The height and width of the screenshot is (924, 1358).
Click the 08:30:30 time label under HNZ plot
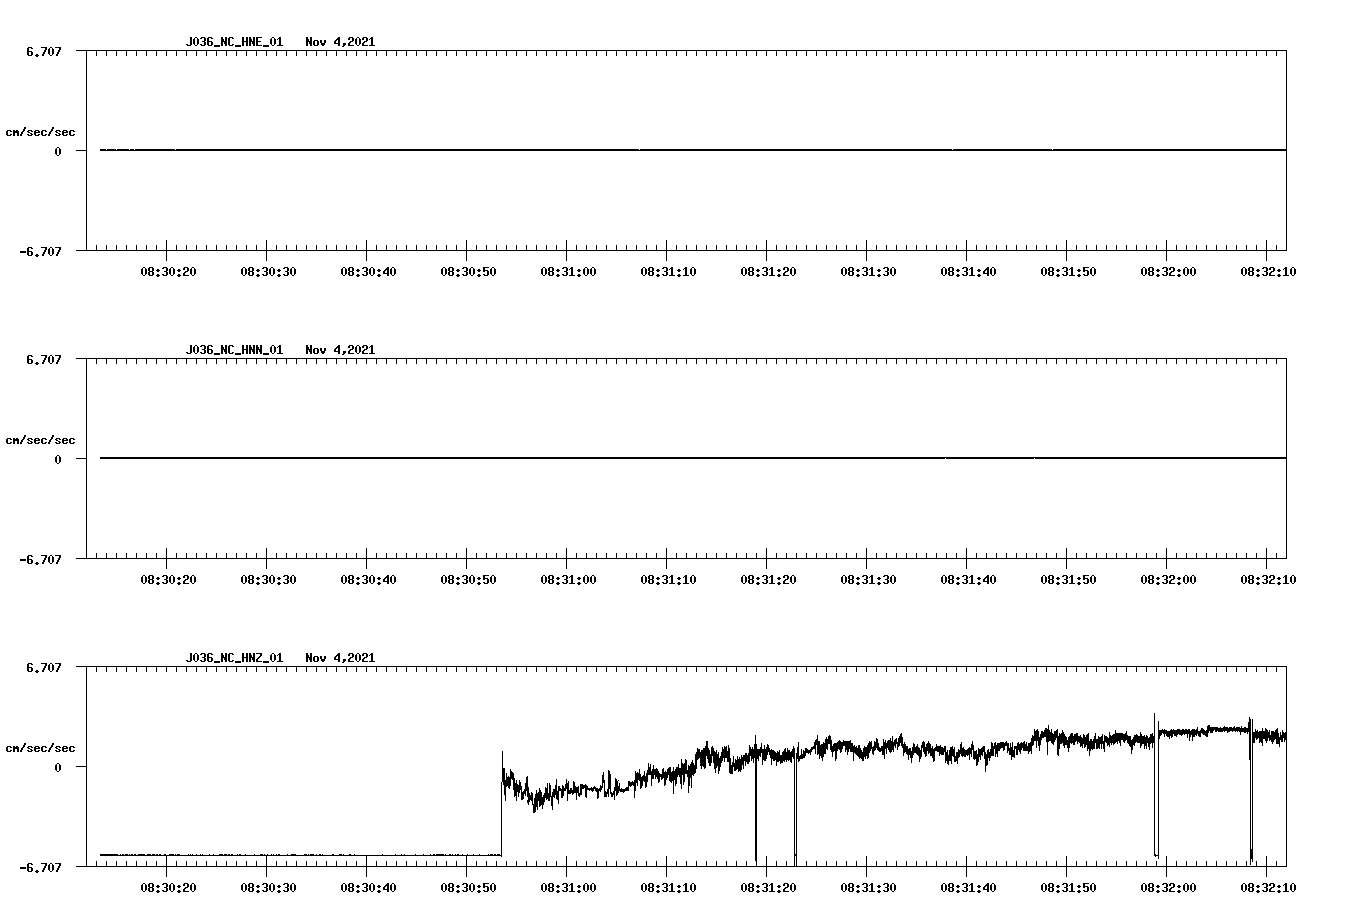pos(268,887)
